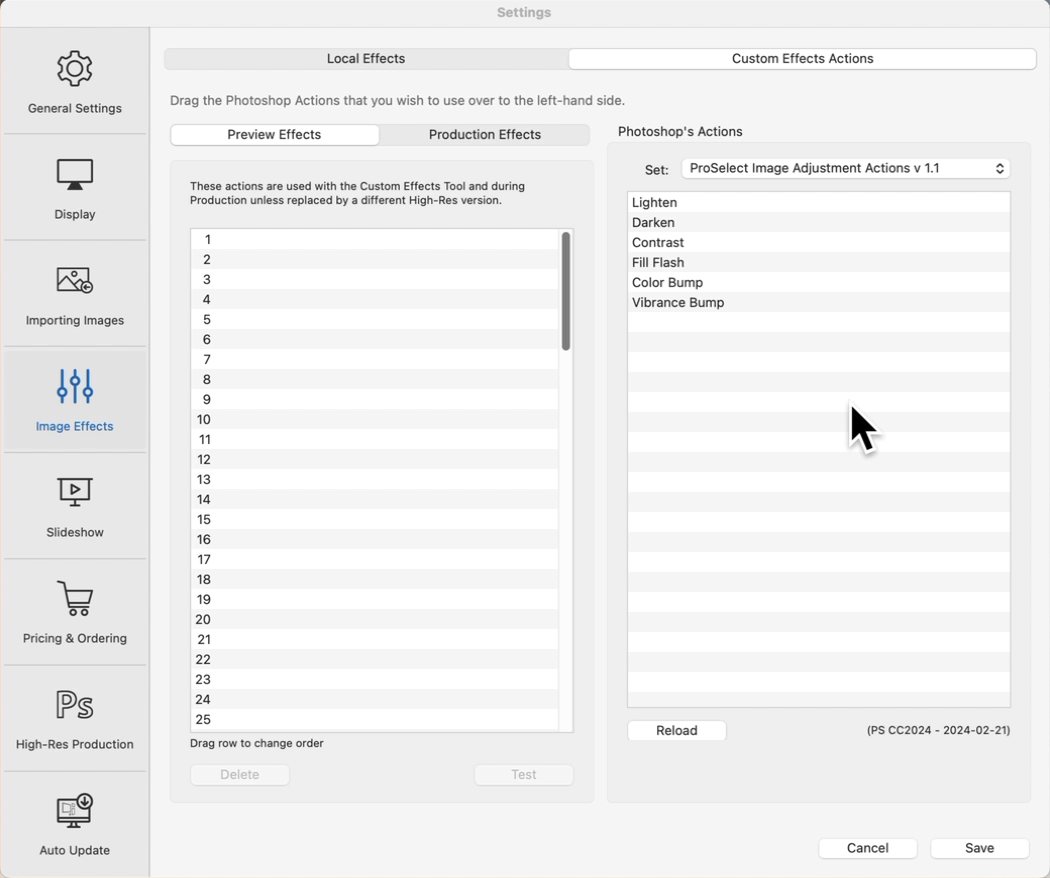
Task: Select the Fill Flash action
Action: pyautogui.click(x=658, y=263)
